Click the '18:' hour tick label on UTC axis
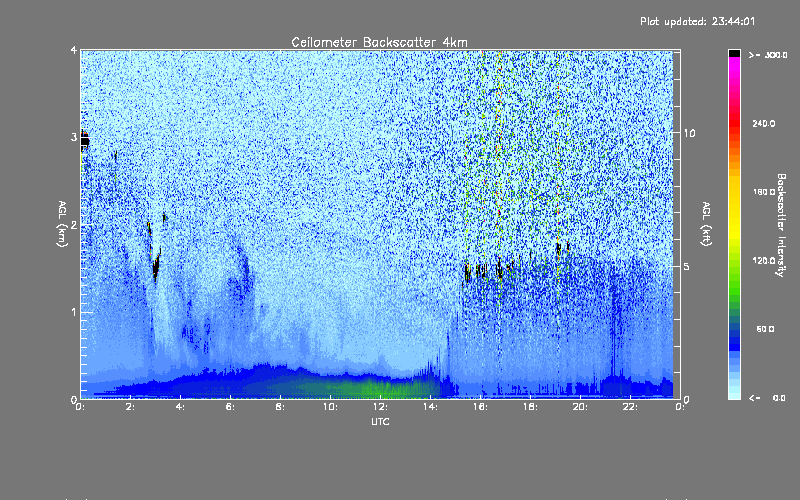 pos(531,407)
